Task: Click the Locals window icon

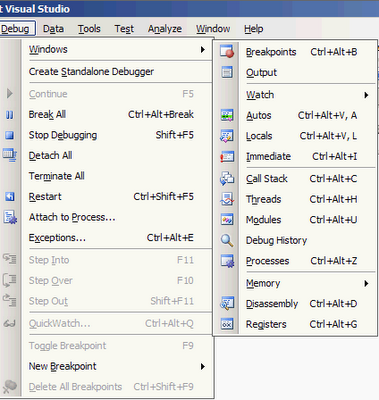Action: point(227,136)
